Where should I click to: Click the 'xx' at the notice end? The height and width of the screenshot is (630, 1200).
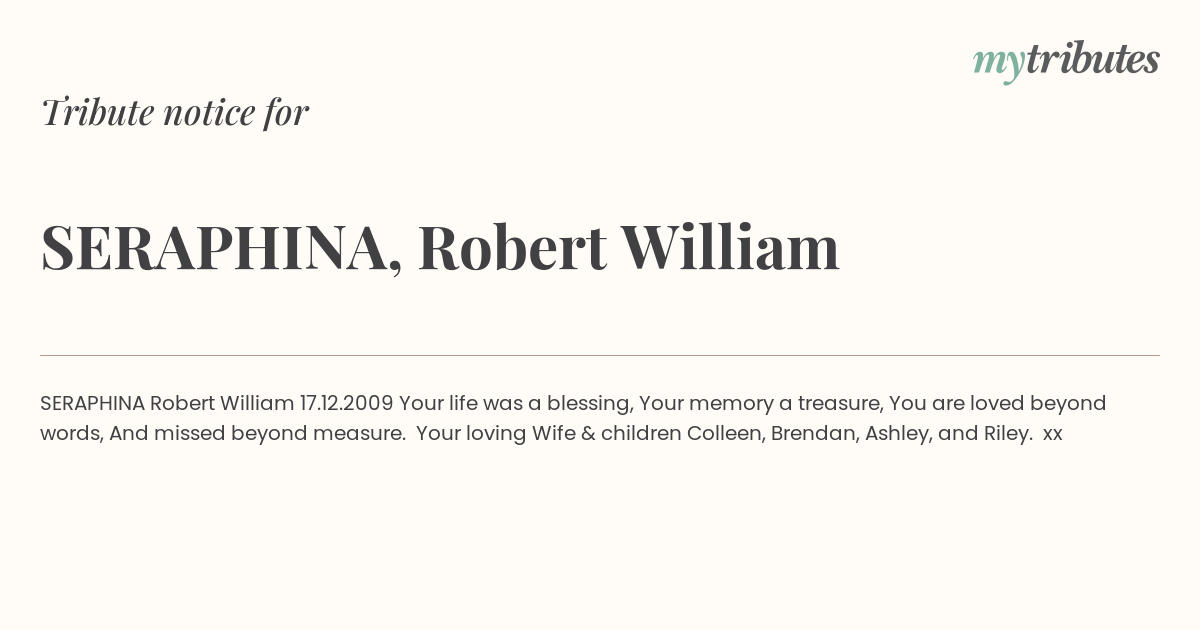coord(1053,435)
